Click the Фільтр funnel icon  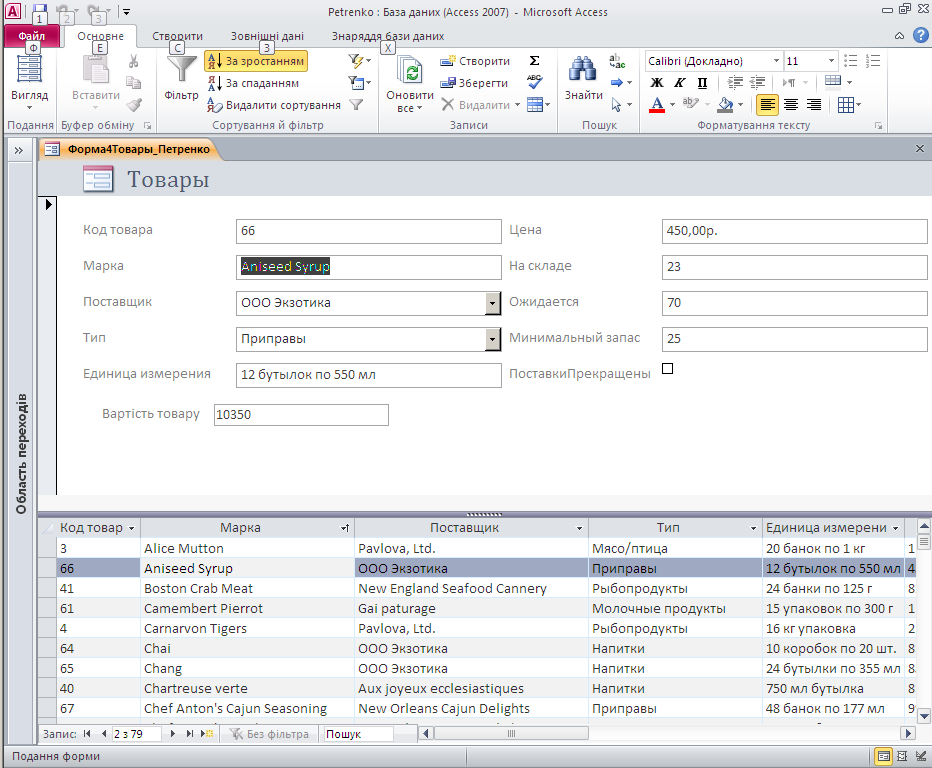coord(182,70)
